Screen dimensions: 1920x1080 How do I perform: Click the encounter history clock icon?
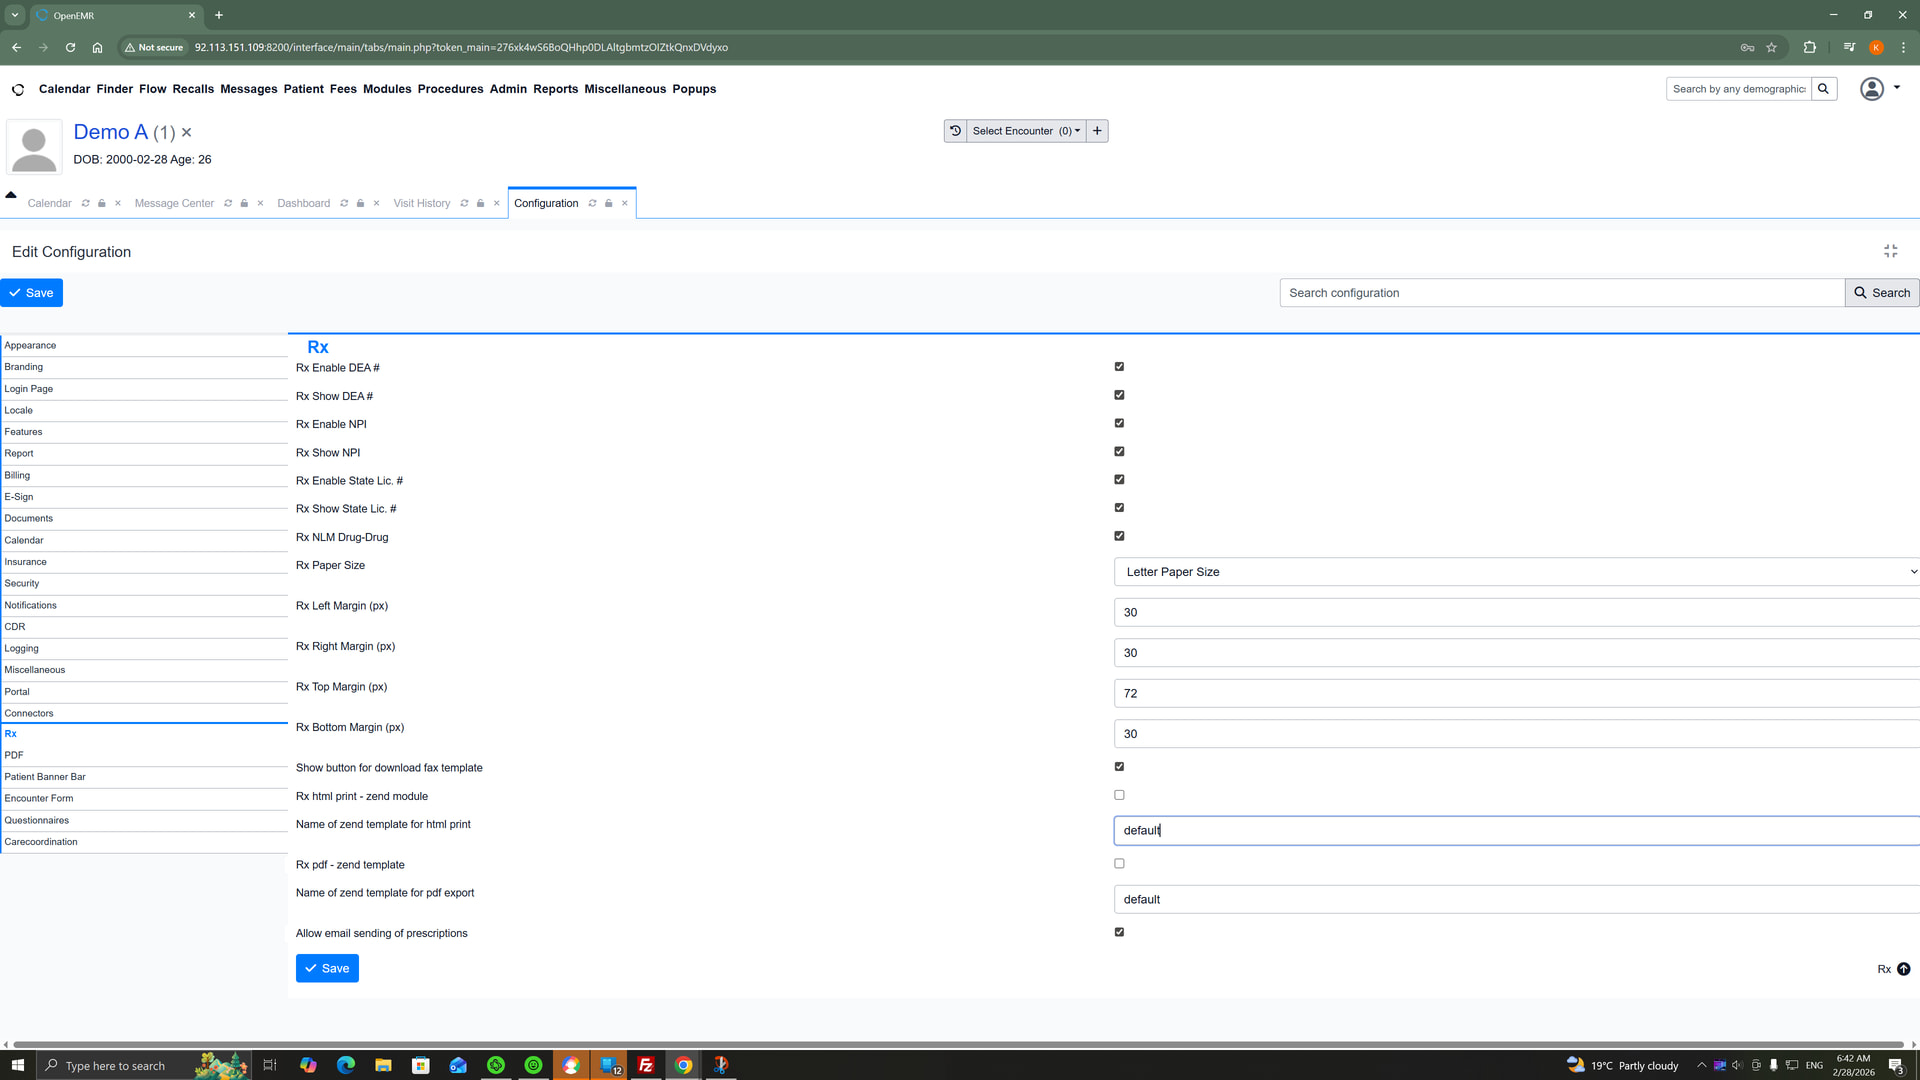click(x=955, y=131)
